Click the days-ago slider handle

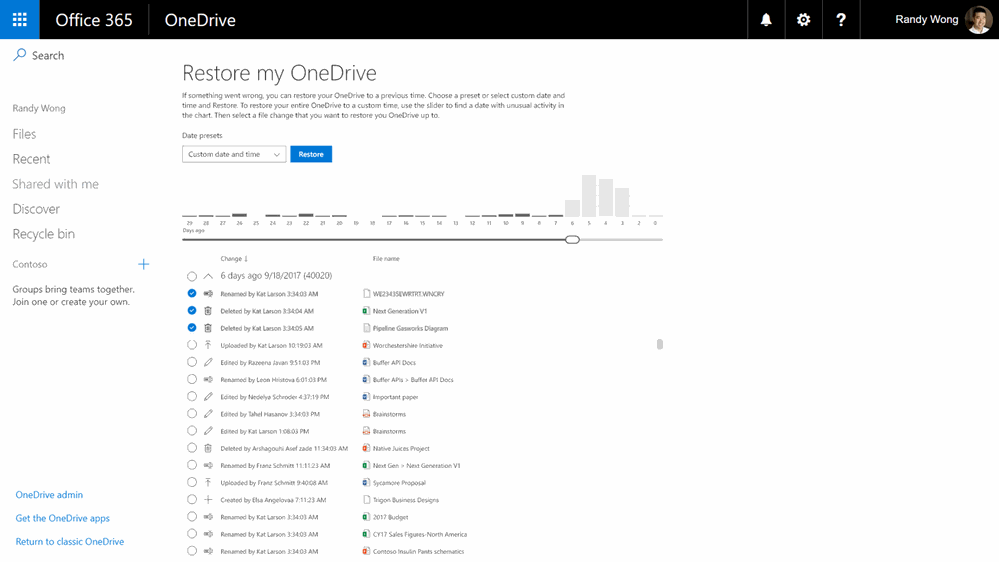(572, 240)
